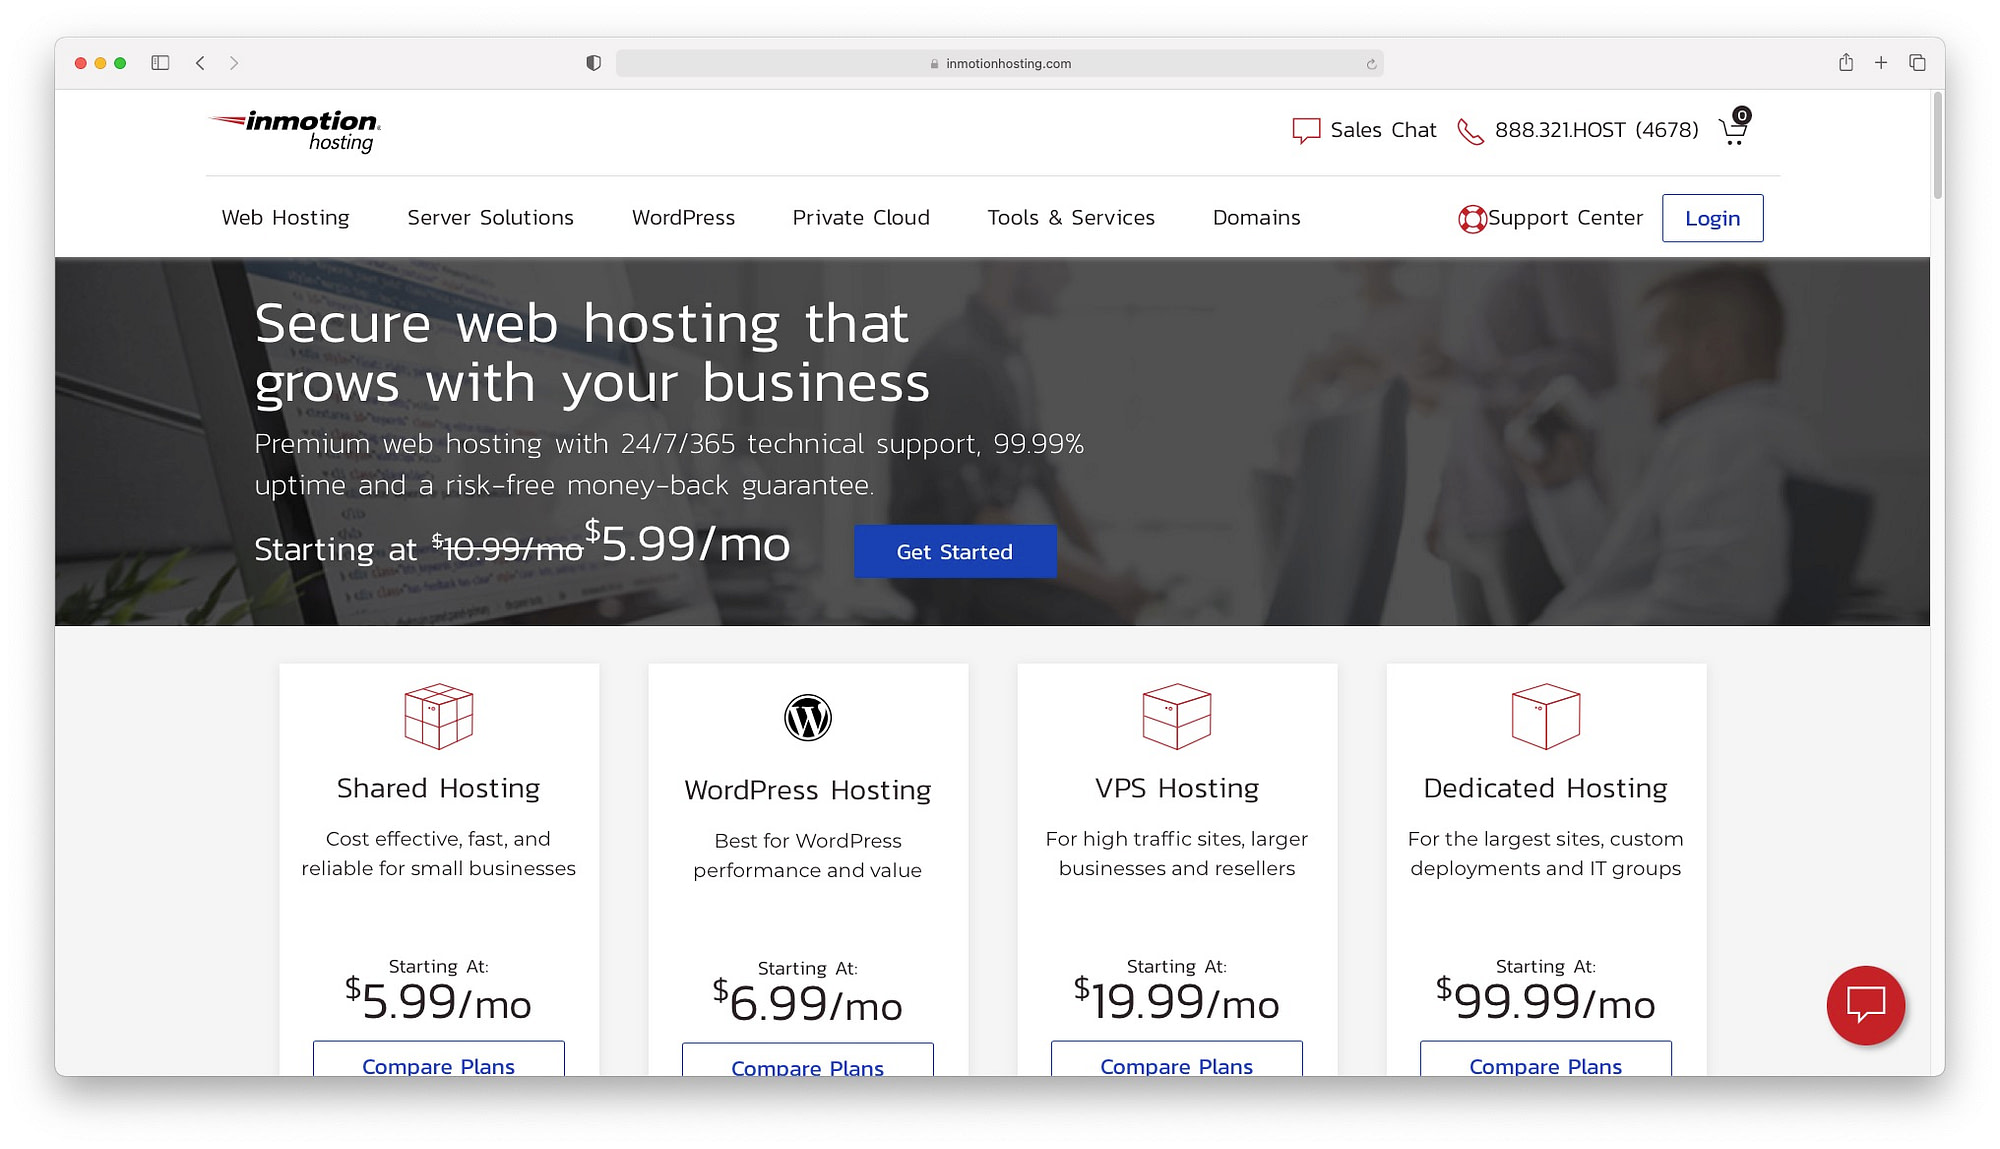Click 'Cost effective, fast, and reliable' description
The width and height of the screenshot is (2000, 1149).
tap(439, 853)
